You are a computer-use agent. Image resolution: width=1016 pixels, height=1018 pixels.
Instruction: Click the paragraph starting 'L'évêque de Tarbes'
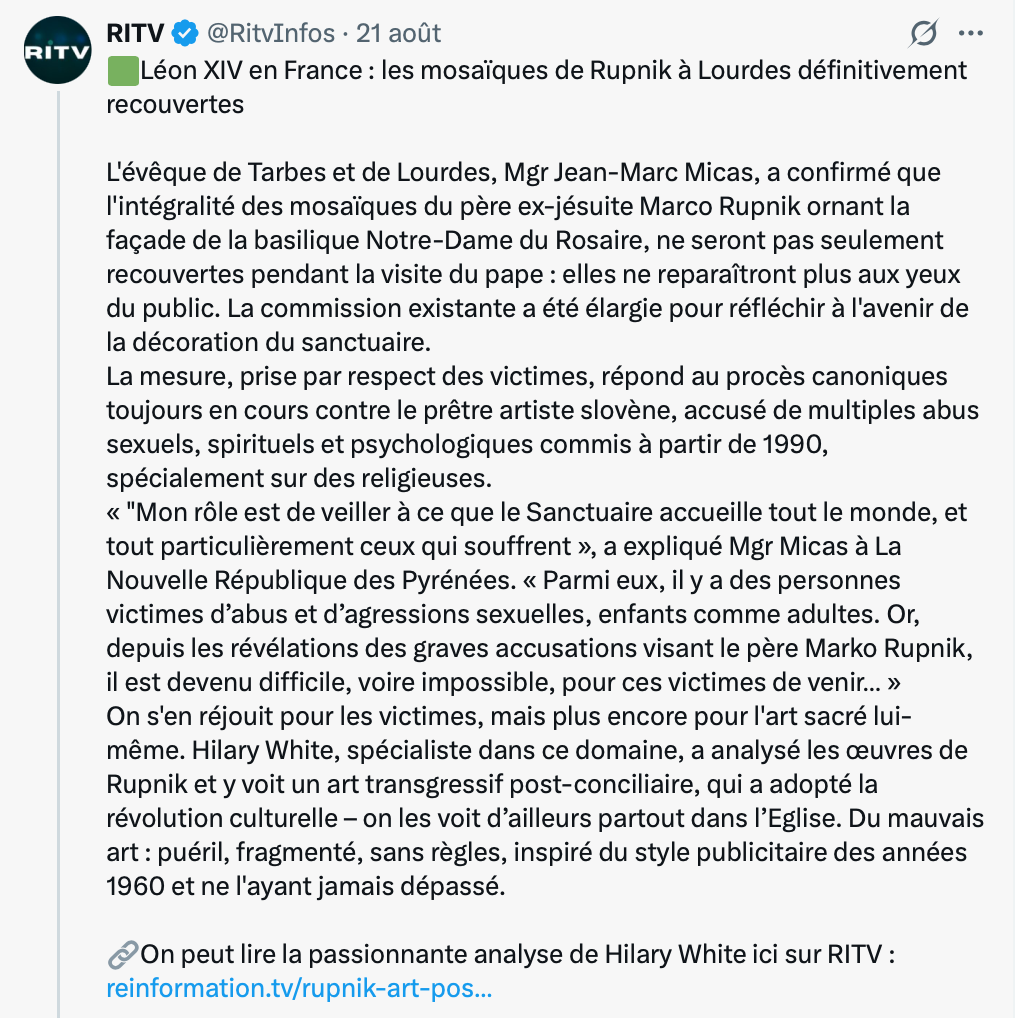[538, 257]
